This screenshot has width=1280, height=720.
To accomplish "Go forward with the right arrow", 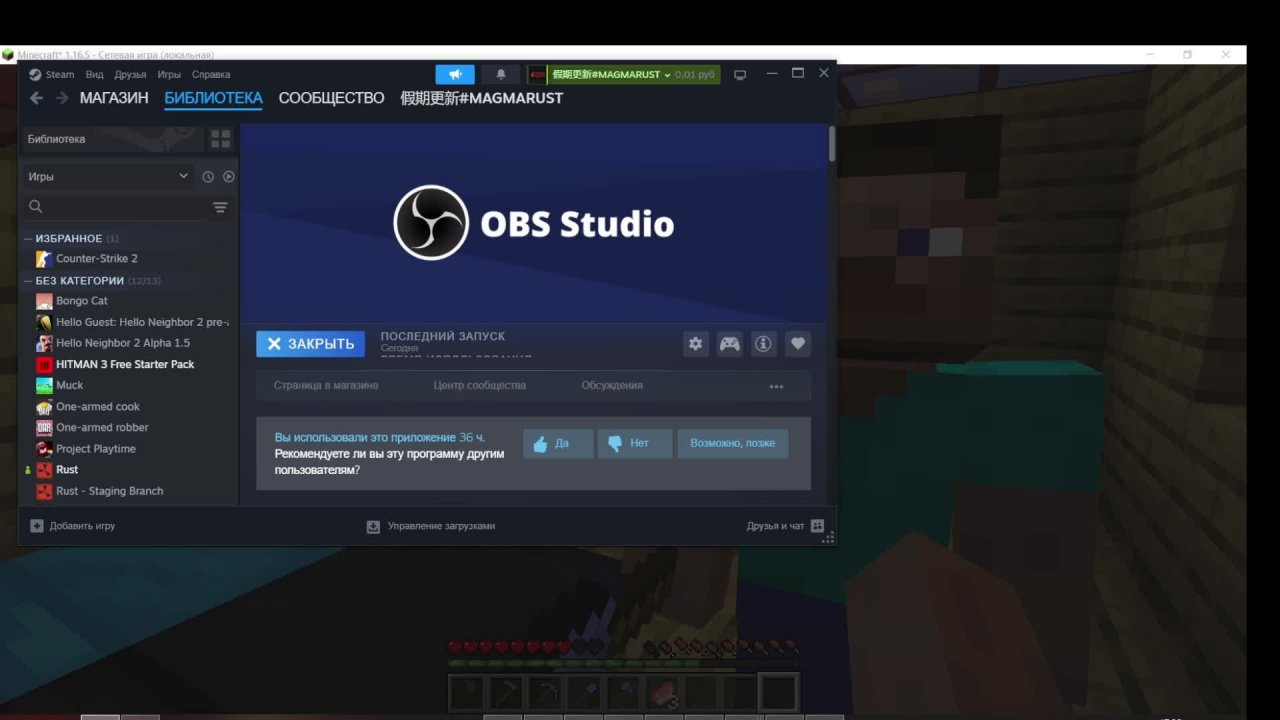I will [62, 98].
